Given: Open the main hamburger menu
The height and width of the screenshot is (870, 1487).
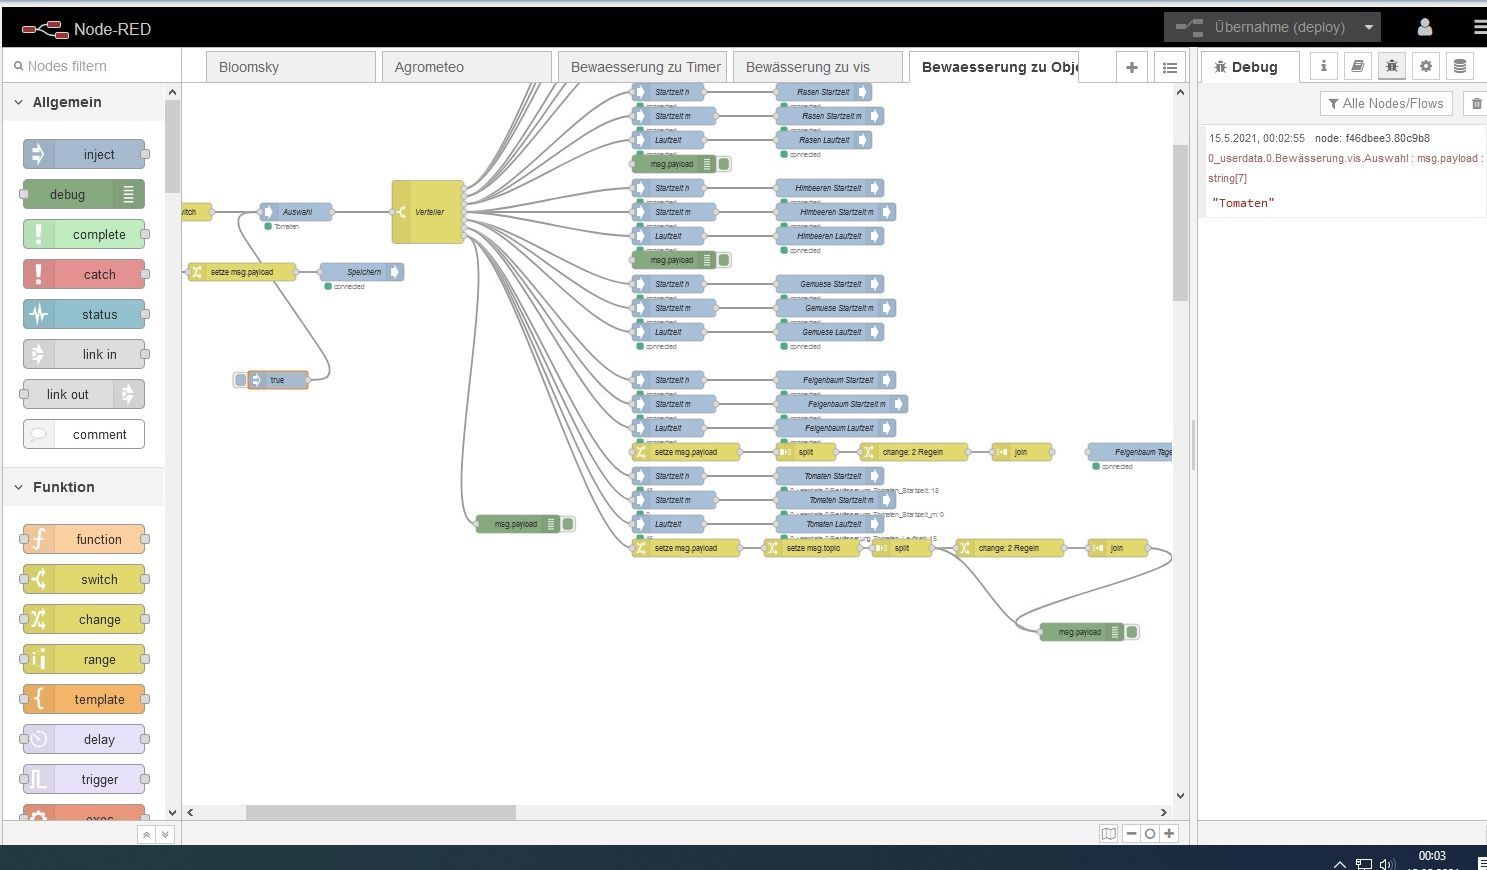Looking at the screenshot, I should [1480, 27].
